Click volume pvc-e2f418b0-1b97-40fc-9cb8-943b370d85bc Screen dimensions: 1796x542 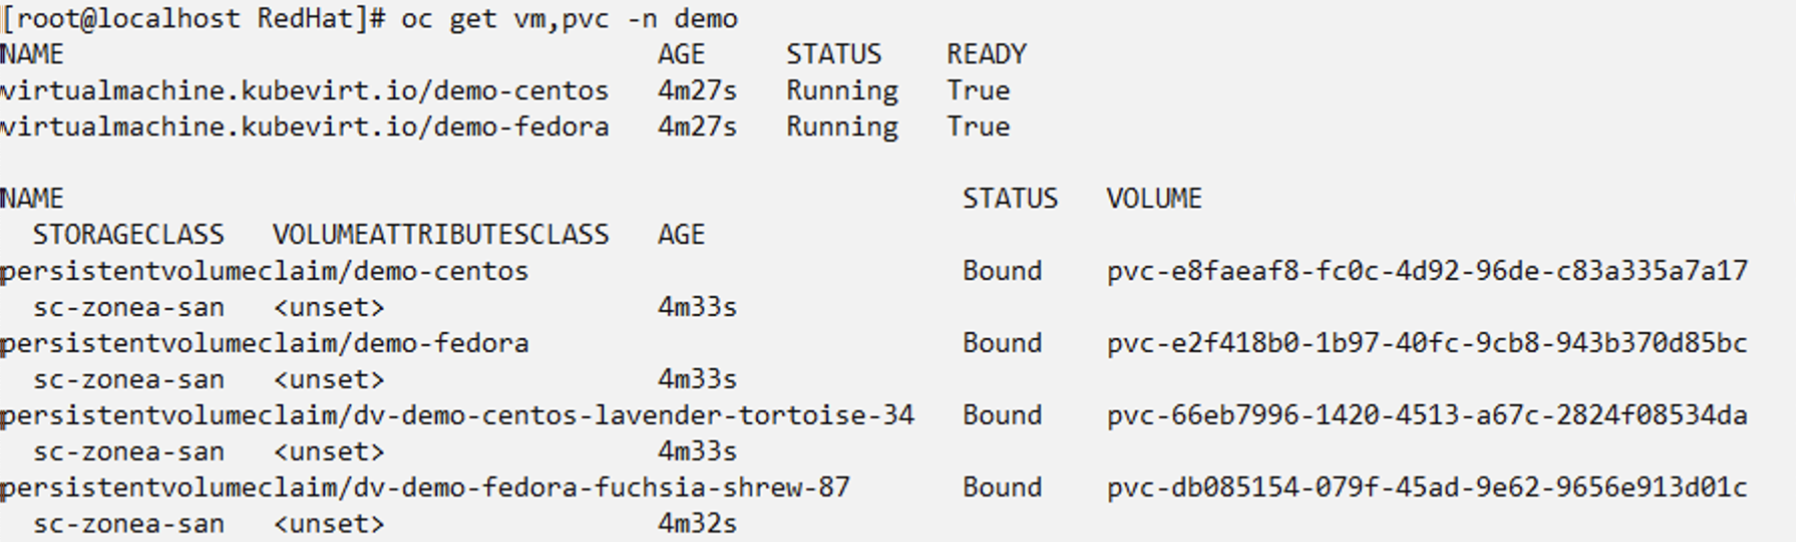click(x=1427, y=343)
